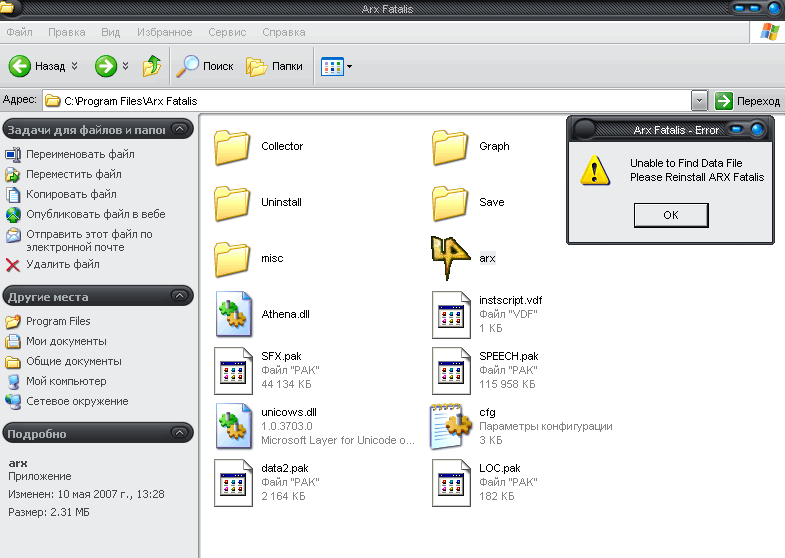Open Мои документы link
785x558 pixels.
[x=66, y=341]
